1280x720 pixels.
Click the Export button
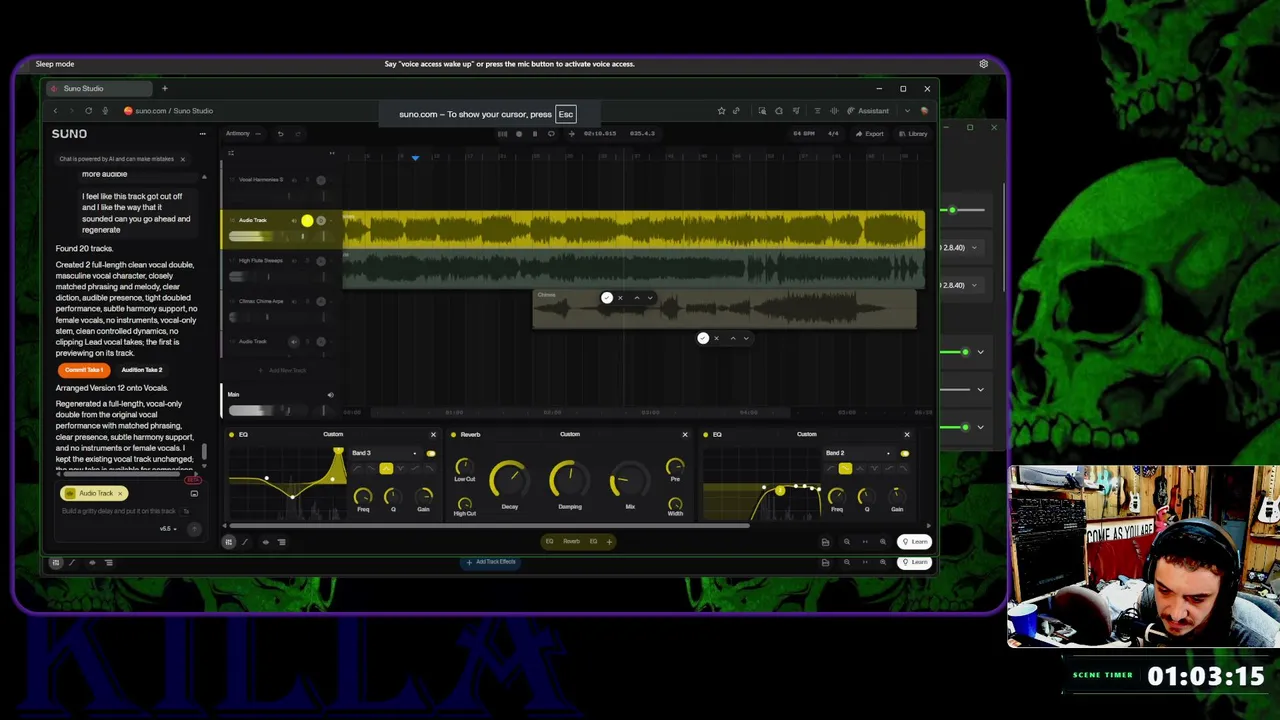coord(870,134)
